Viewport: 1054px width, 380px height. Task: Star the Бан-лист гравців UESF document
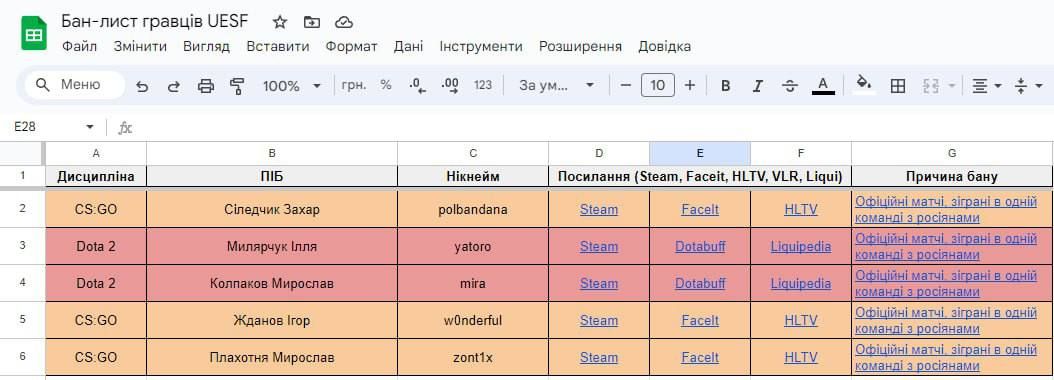(x=280, y=22)
